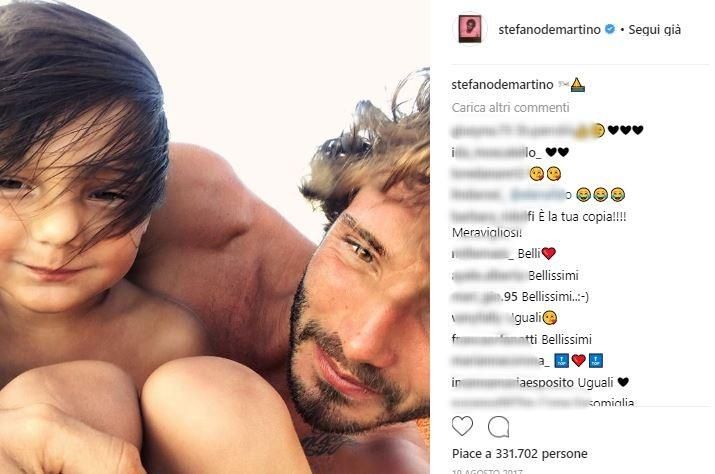Click the red heart after Belli comment
Image resolution: width=715 pixels, height=474 pixels.
(549, 253)
